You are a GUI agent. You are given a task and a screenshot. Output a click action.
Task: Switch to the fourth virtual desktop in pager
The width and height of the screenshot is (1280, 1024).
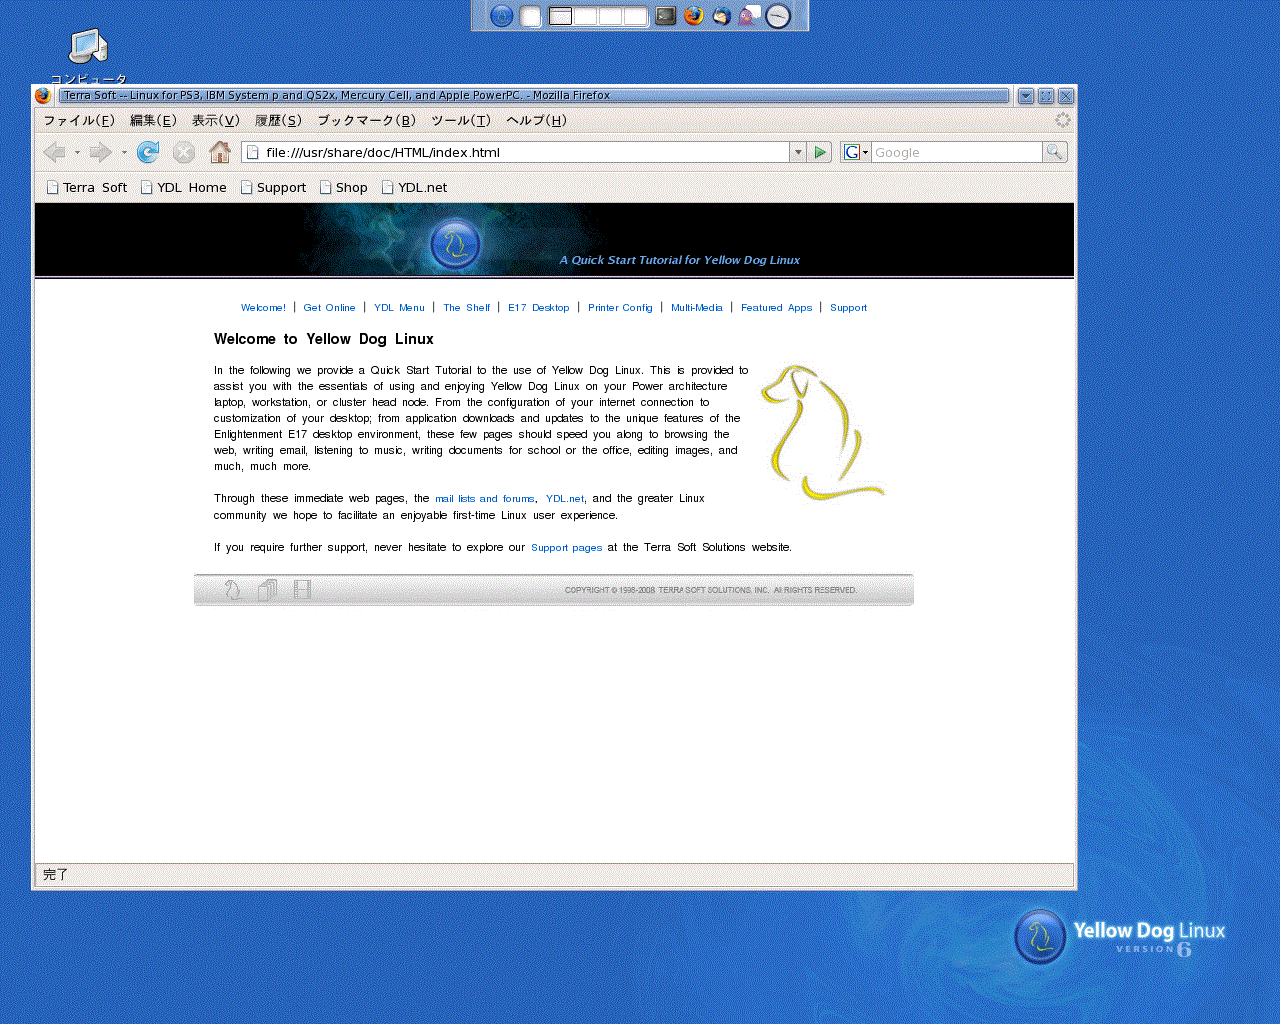click(x=635, y=16)
